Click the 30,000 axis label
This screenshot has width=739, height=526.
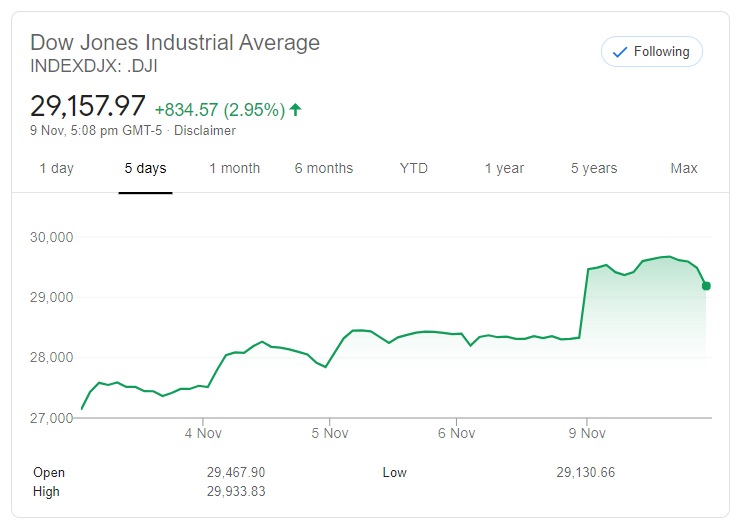[52, 237]
